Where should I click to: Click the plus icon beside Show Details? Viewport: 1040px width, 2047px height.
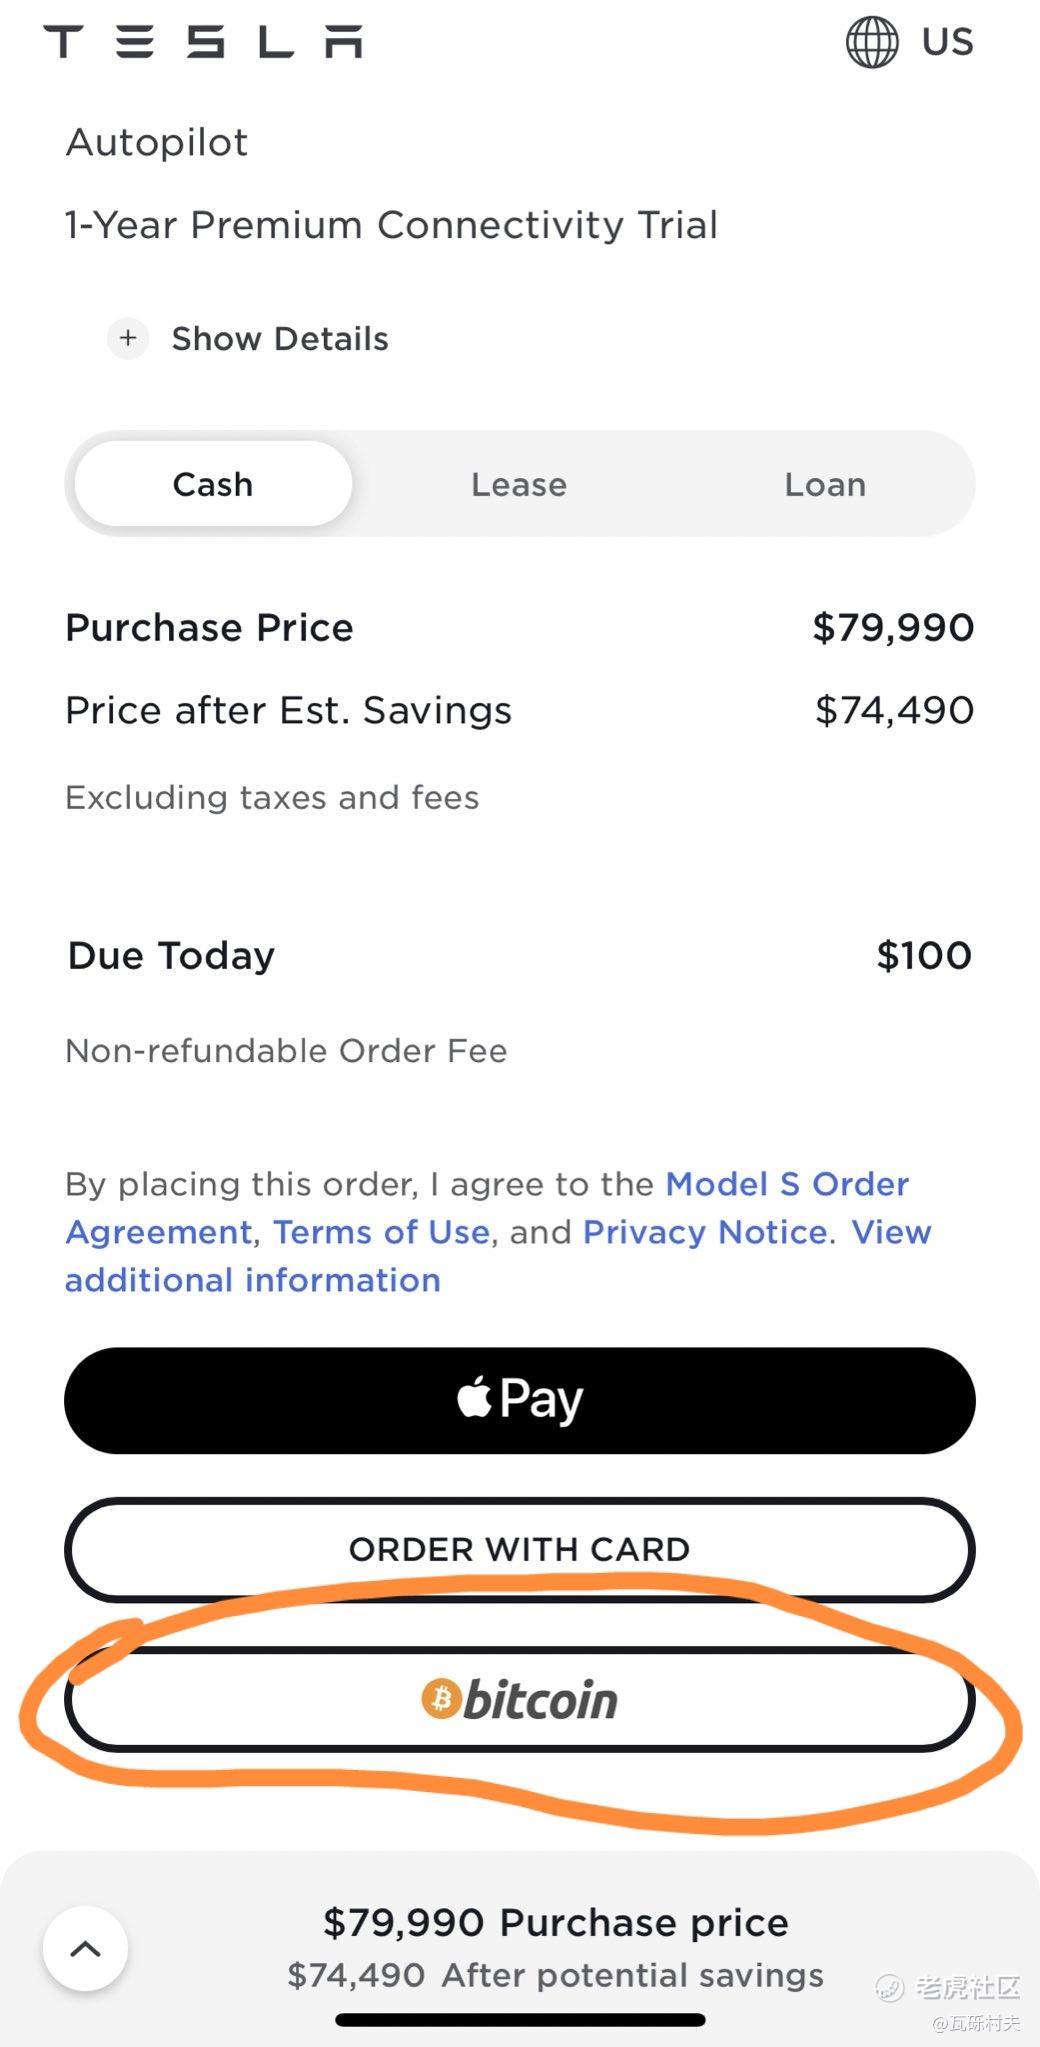pos(128,339)
